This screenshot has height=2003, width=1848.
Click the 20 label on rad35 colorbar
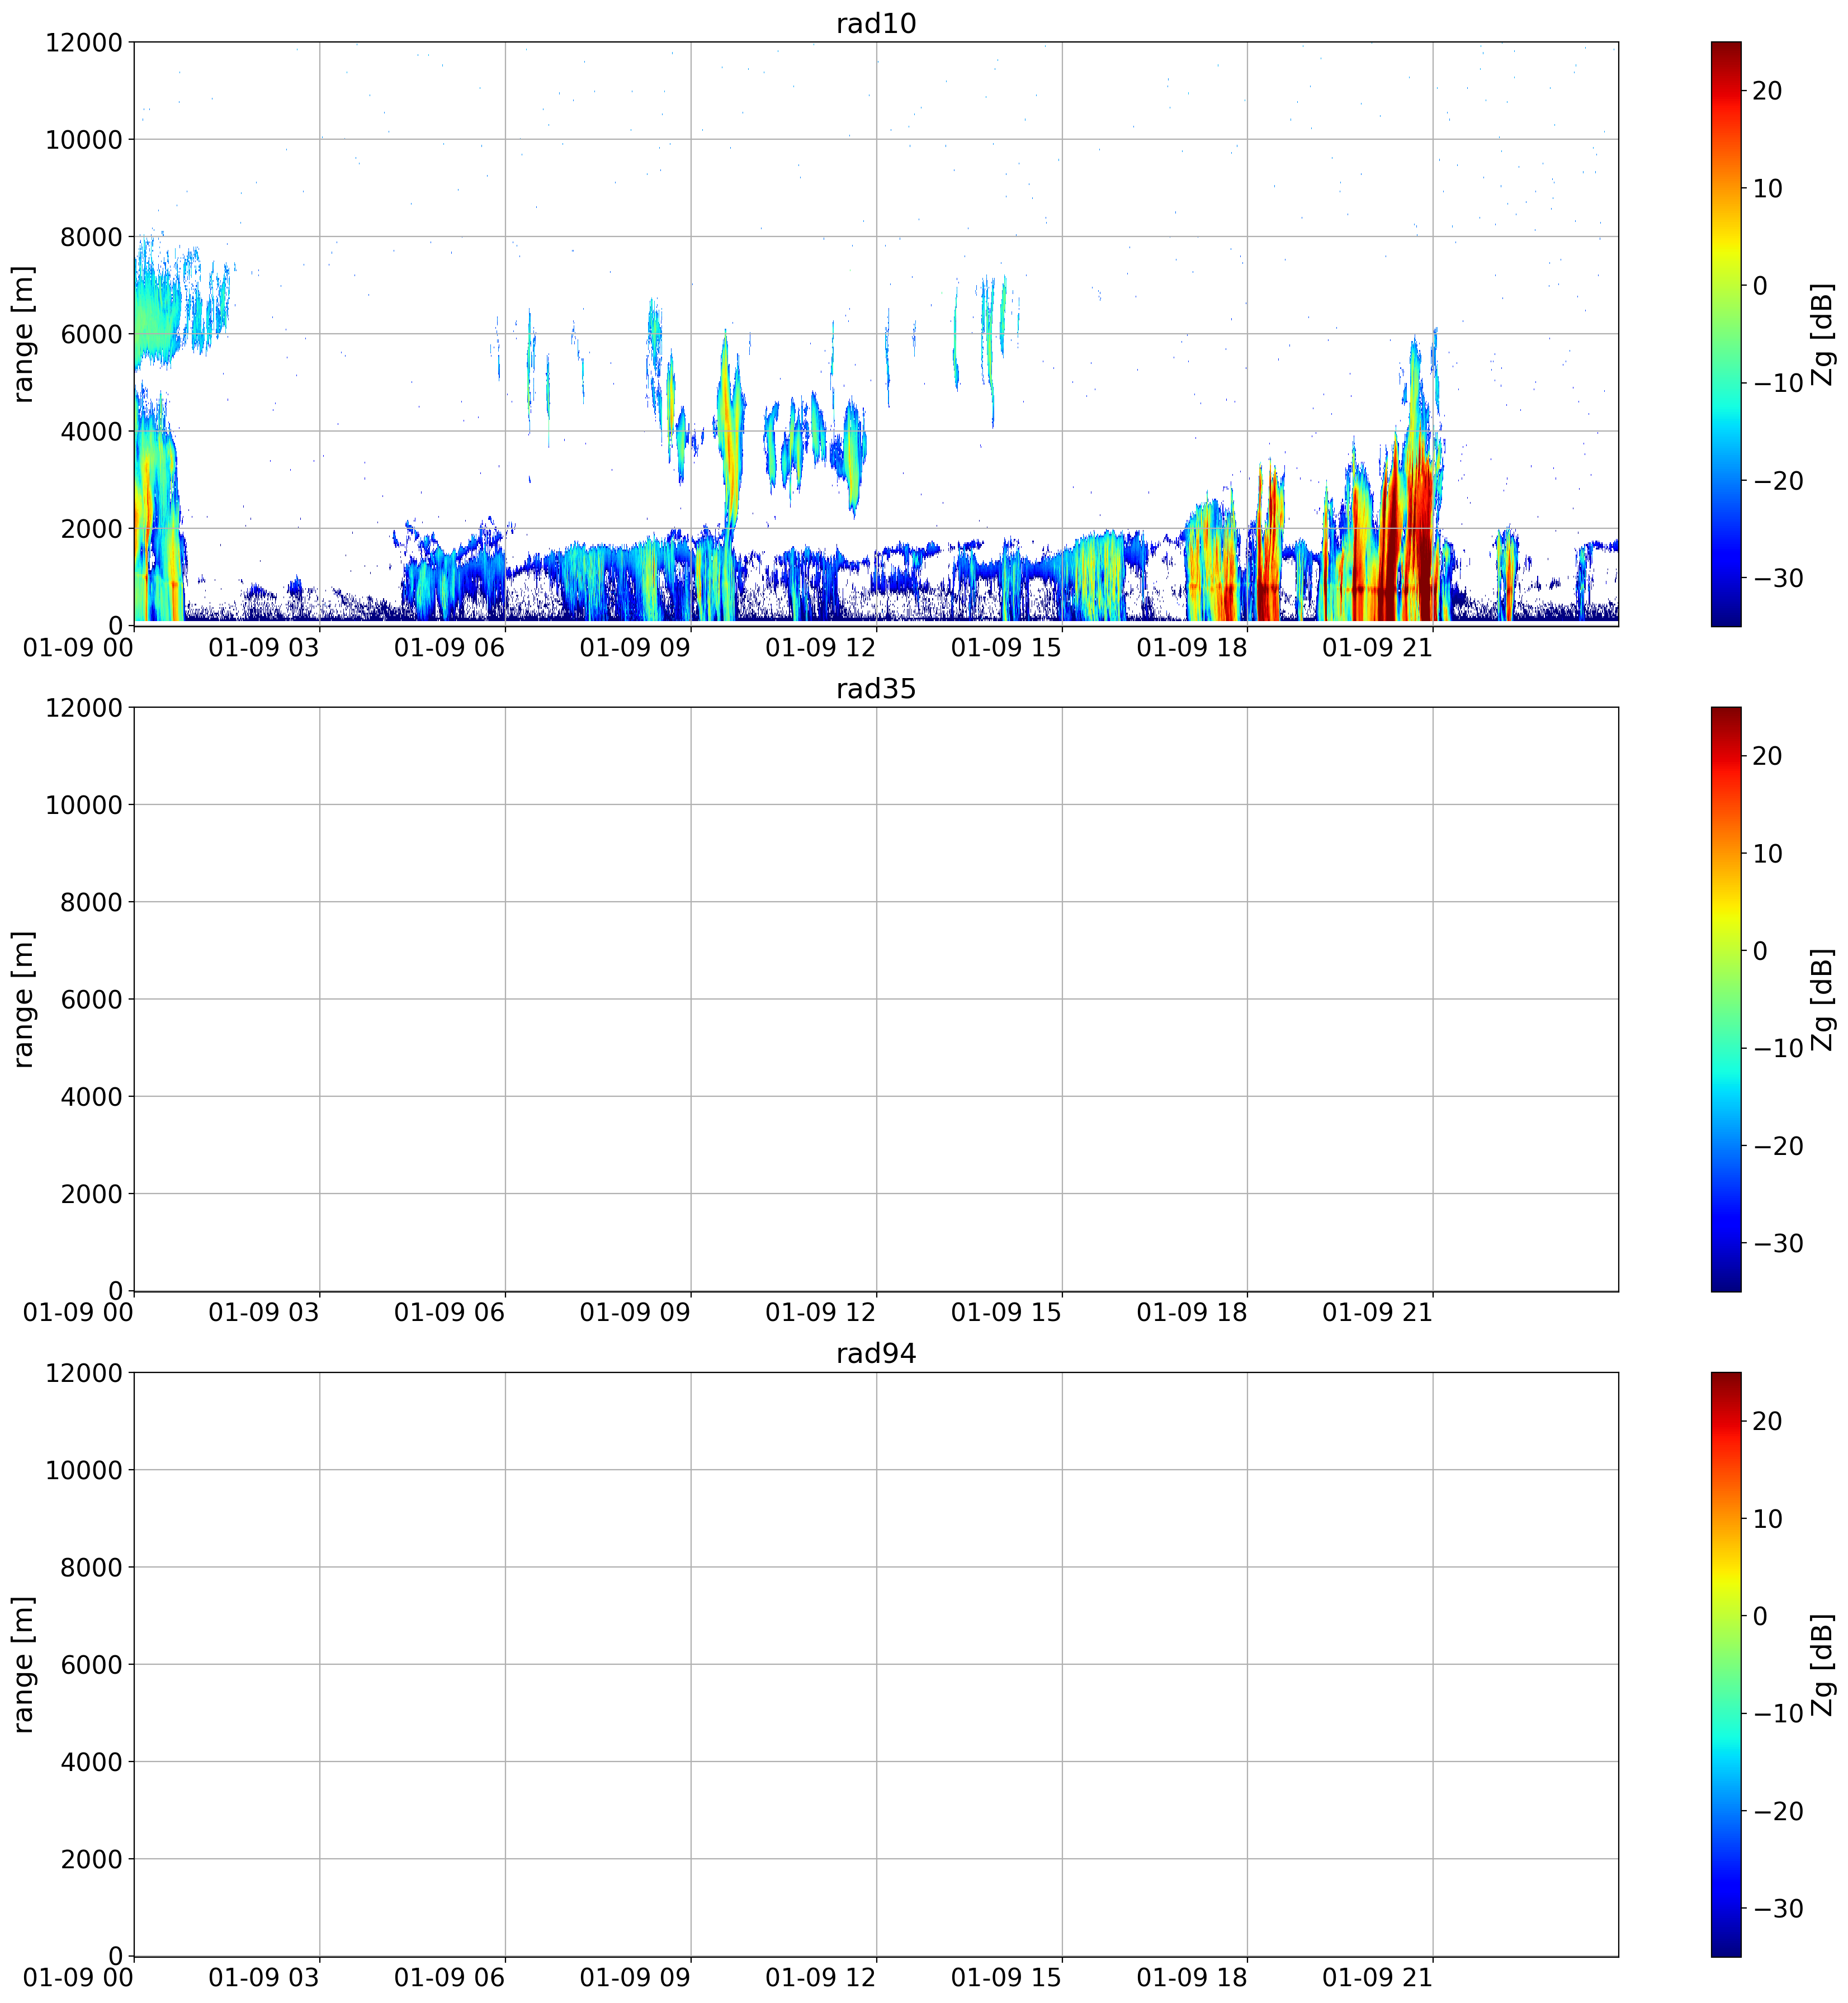1767,756
